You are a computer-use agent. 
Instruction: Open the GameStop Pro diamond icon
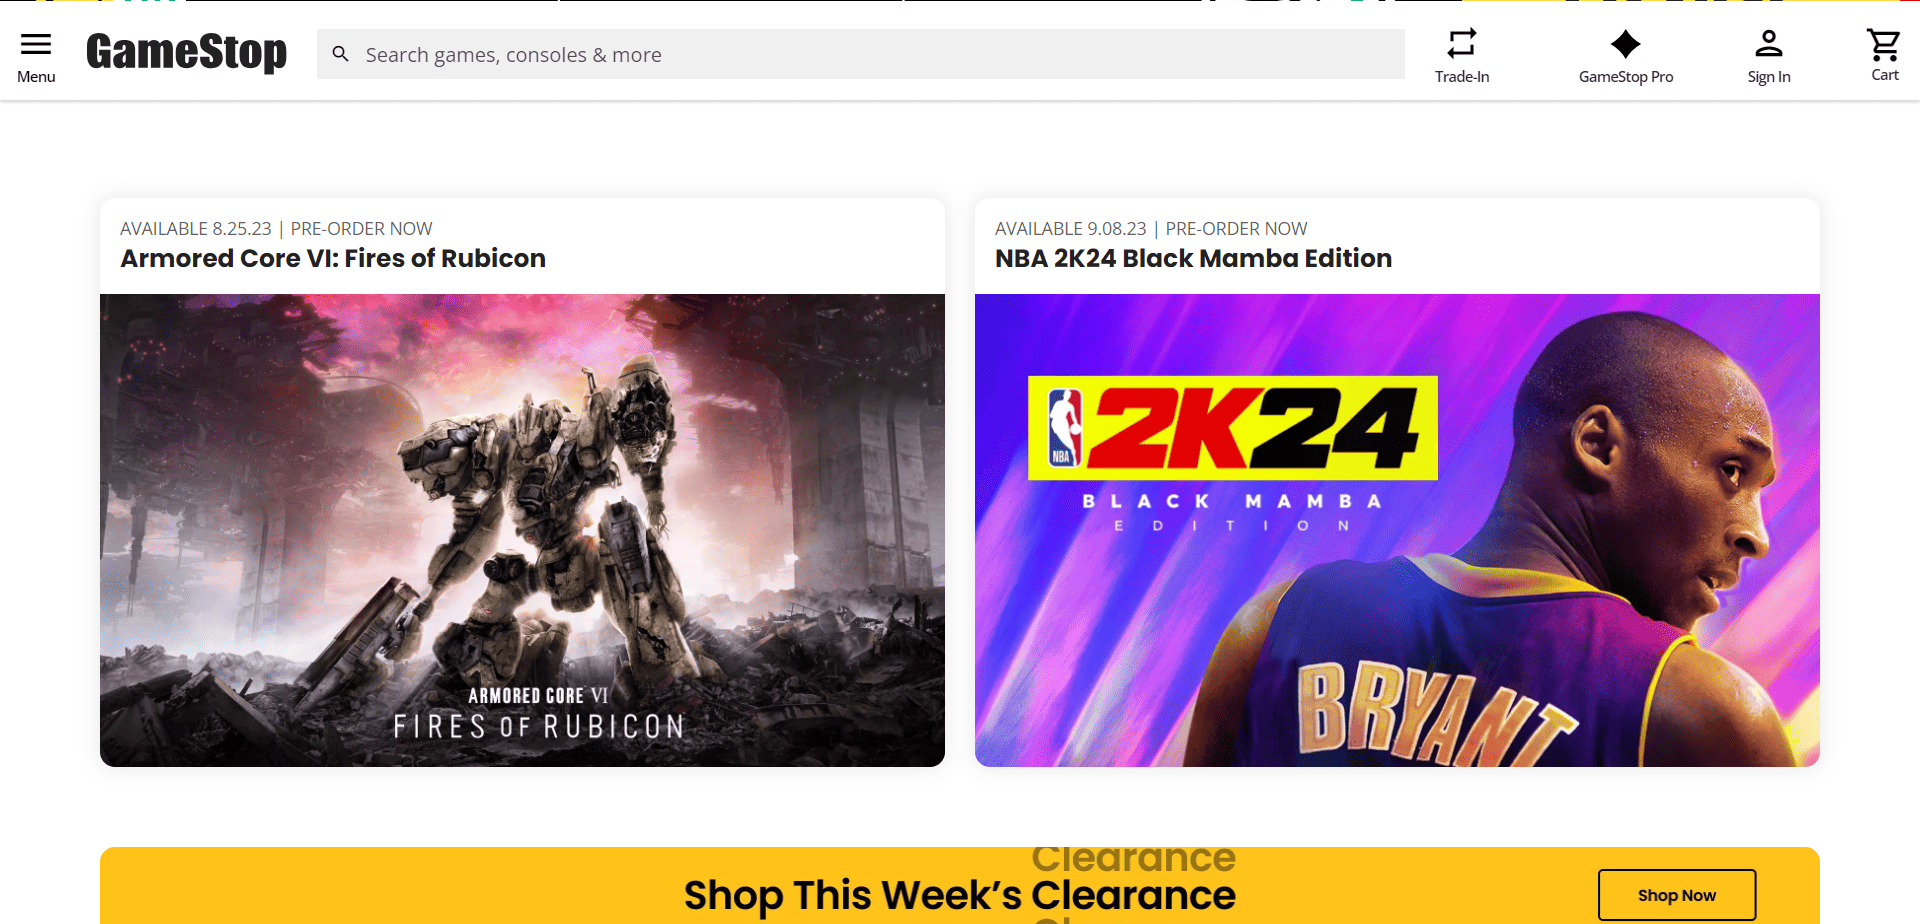pyautogui.click(x=1626, y=44)
